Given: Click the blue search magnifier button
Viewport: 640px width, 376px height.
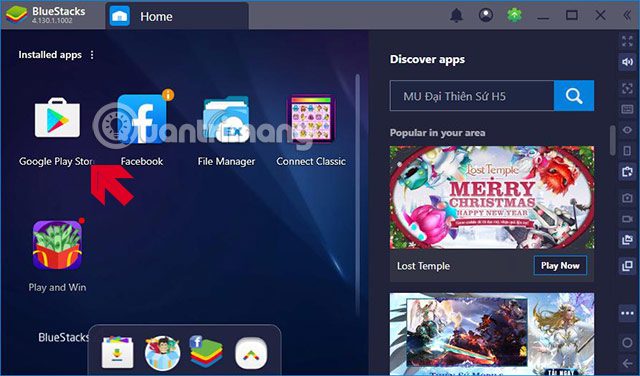Looking at the screenshot, I should click(574, 96).
